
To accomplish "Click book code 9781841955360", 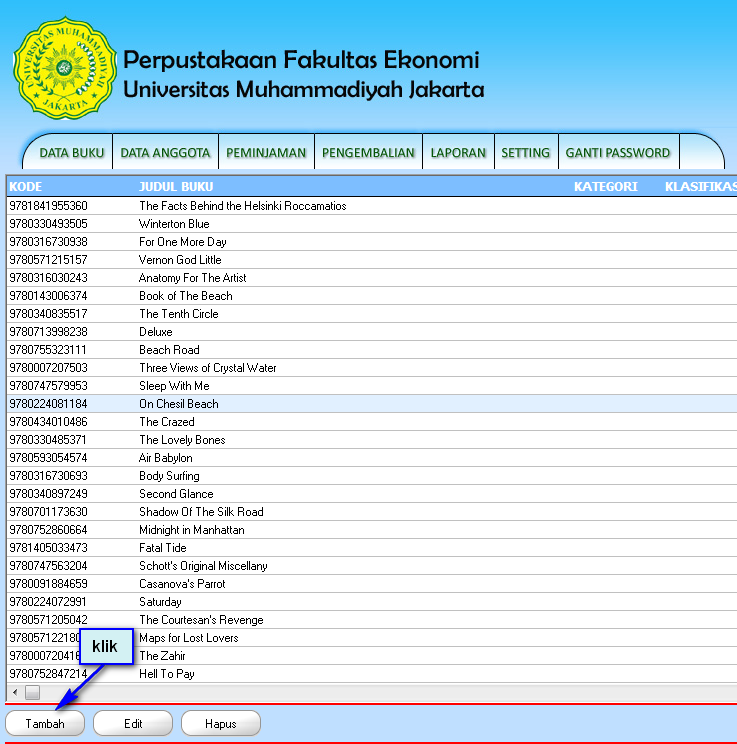I will (x=48, y=206).
